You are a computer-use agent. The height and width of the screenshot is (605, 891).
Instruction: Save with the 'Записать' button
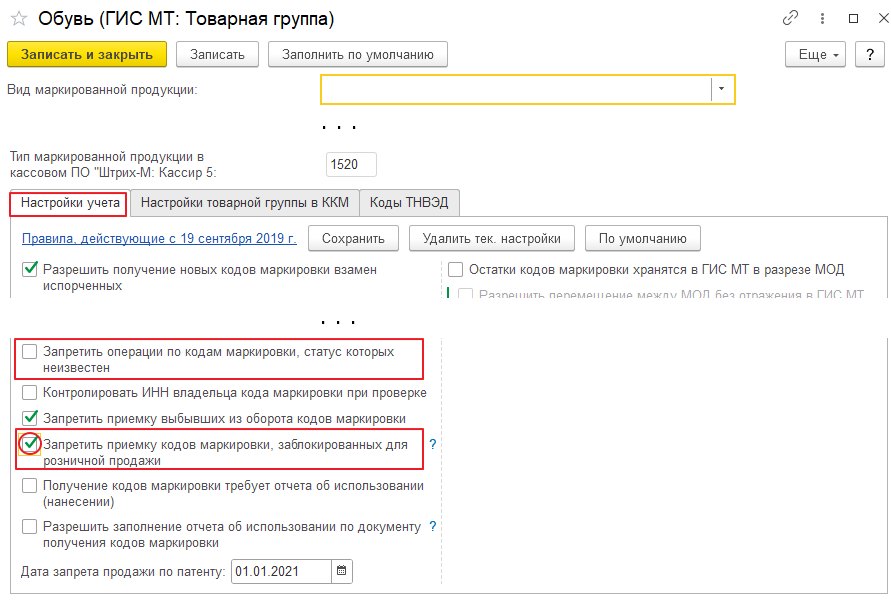217,55
